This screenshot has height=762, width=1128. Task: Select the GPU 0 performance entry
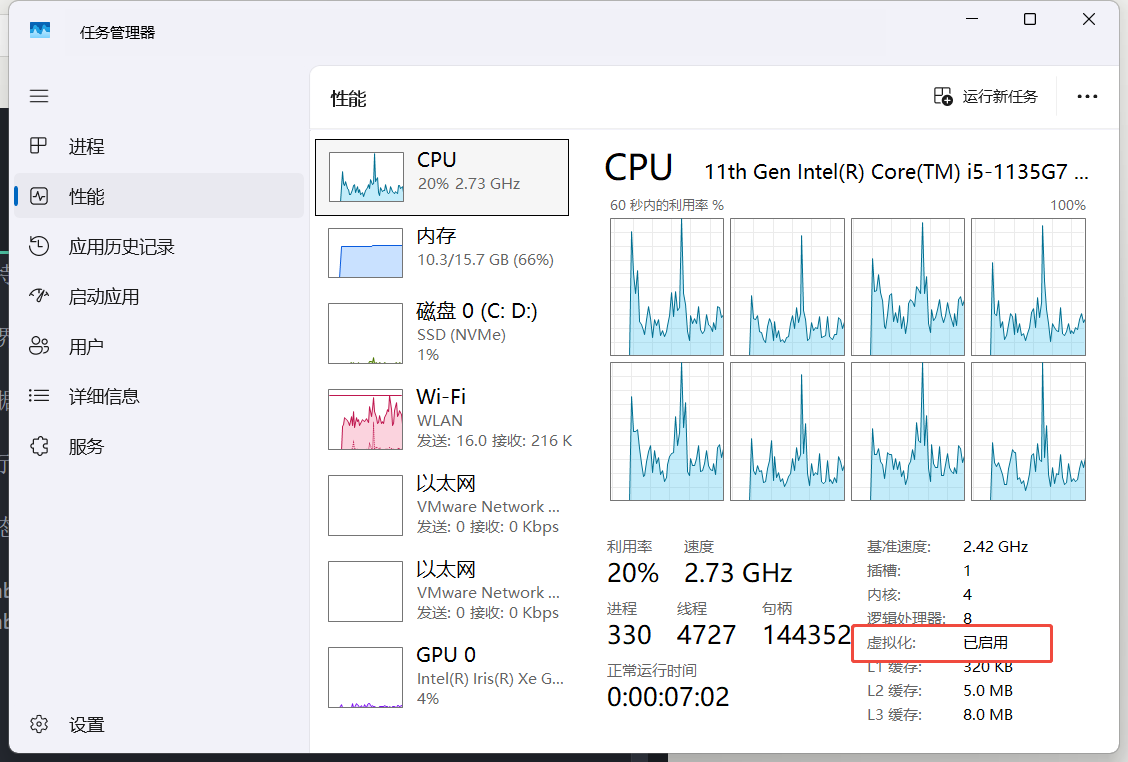442,675
